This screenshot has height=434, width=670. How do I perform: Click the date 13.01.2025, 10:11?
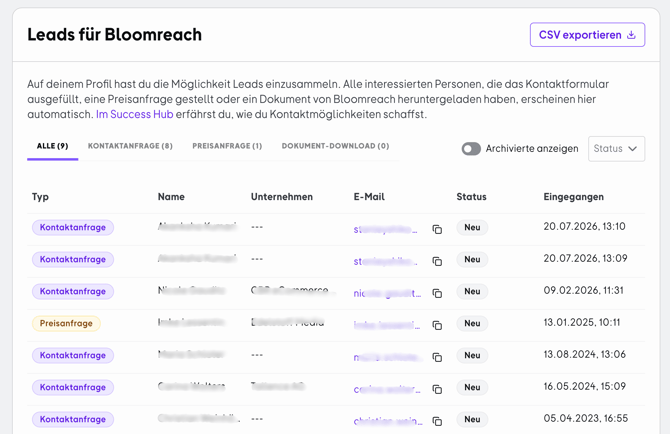[x=582, y=323]
